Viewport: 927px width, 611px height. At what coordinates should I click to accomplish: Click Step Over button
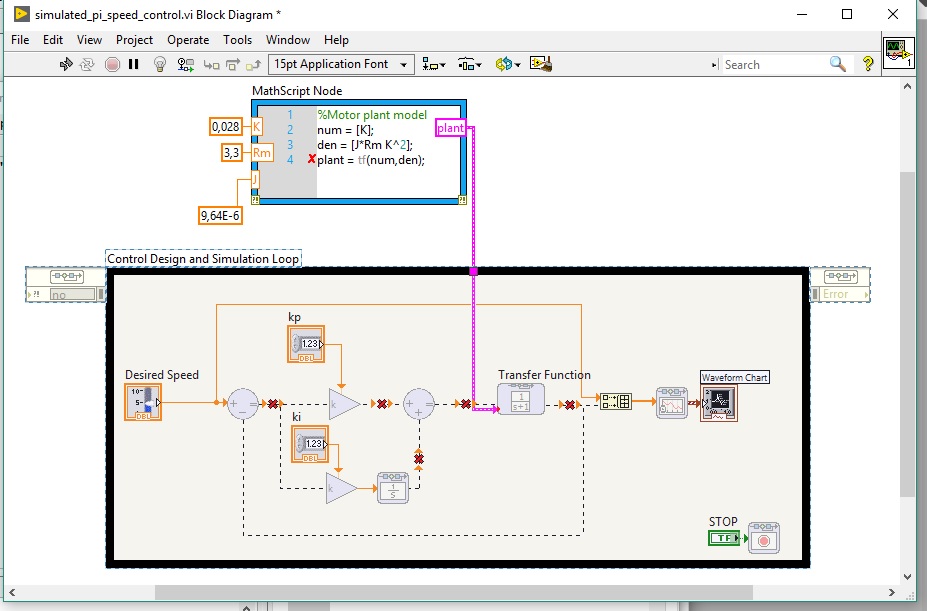(x=233, y=64)
